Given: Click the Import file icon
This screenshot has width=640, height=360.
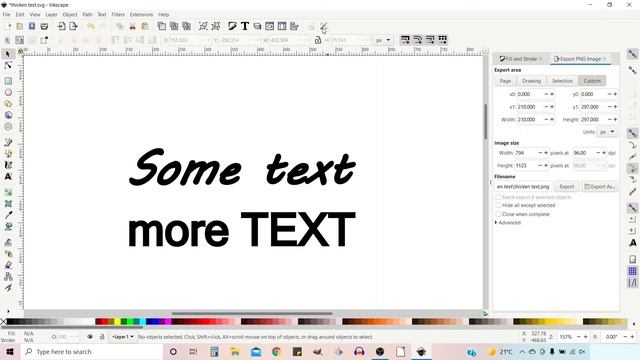Looking at the screenshot, I should point(62,26).
